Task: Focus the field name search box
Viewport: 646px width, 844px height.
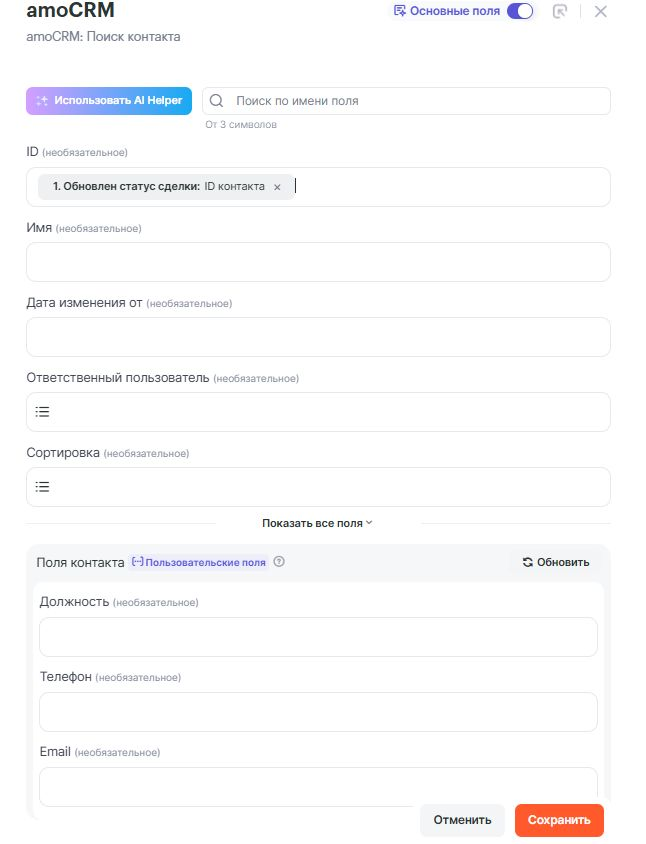Action: (x=415, y=101)
